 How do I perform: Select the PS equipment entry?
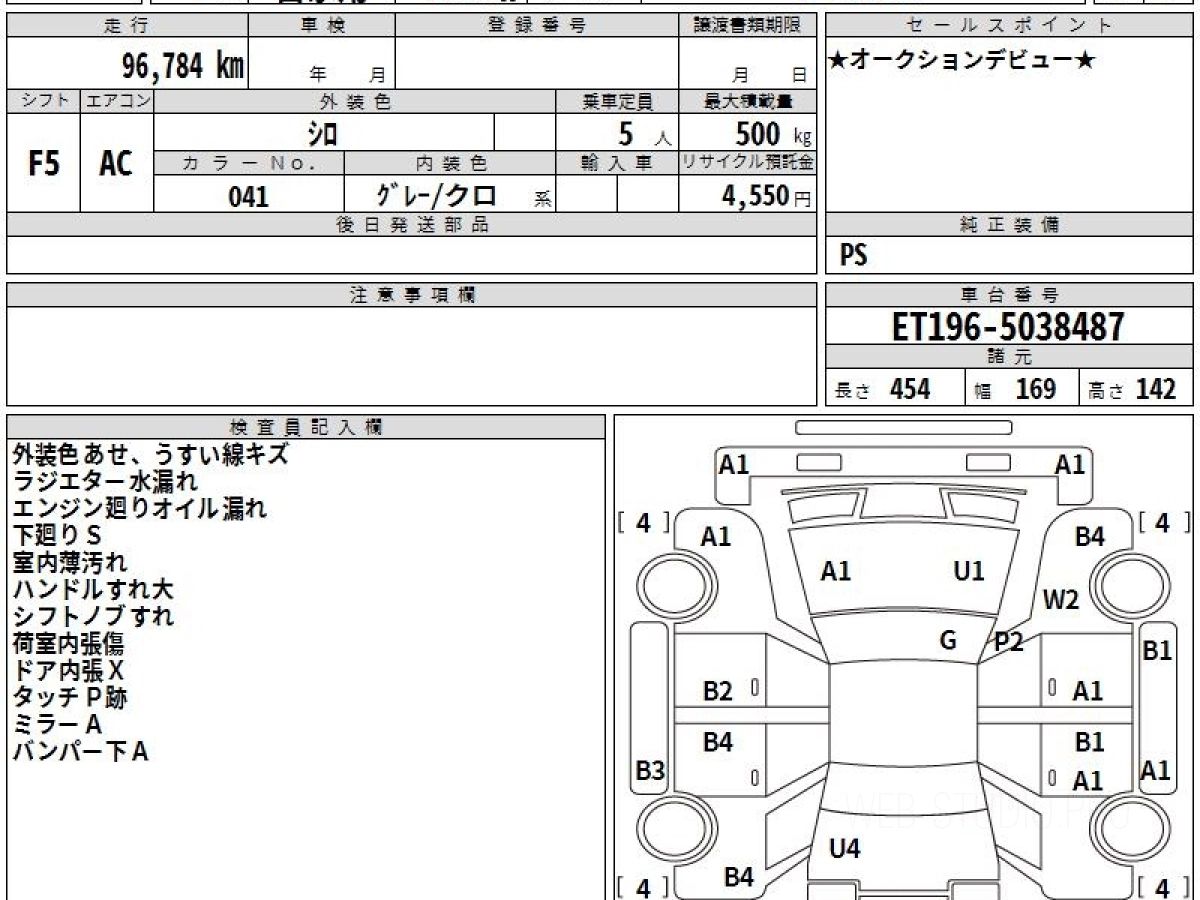tap(854, 256)
